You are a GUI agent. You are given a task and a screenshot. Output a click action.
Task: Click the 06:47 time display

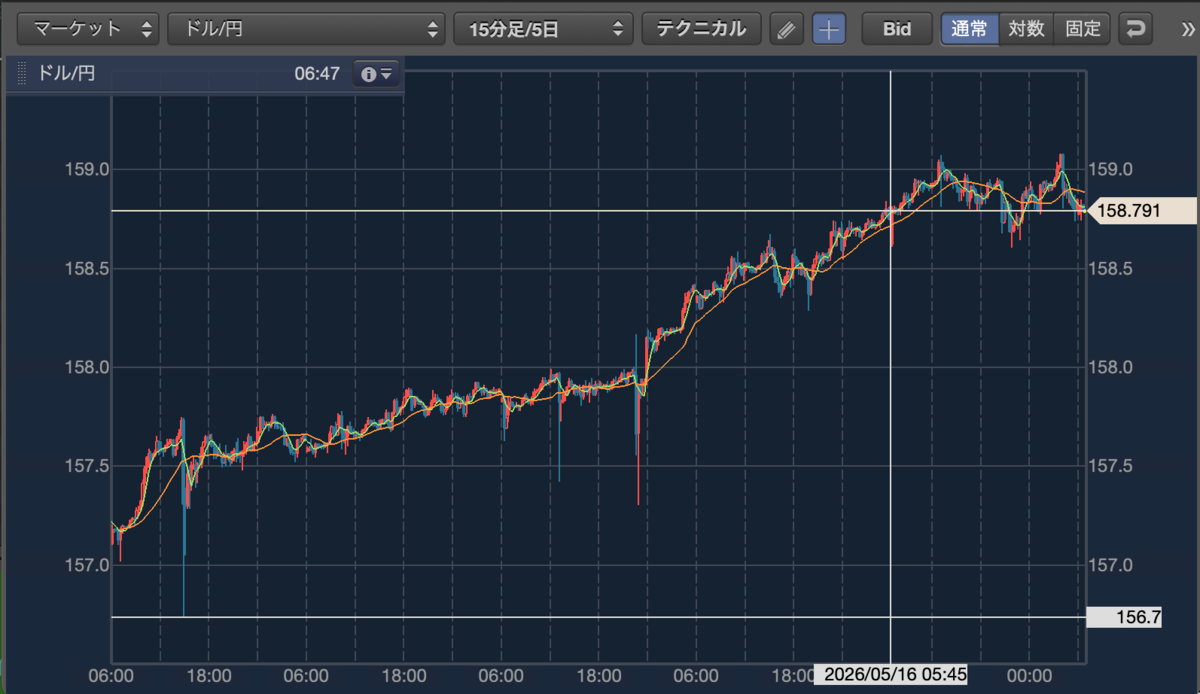pos(317,74)
